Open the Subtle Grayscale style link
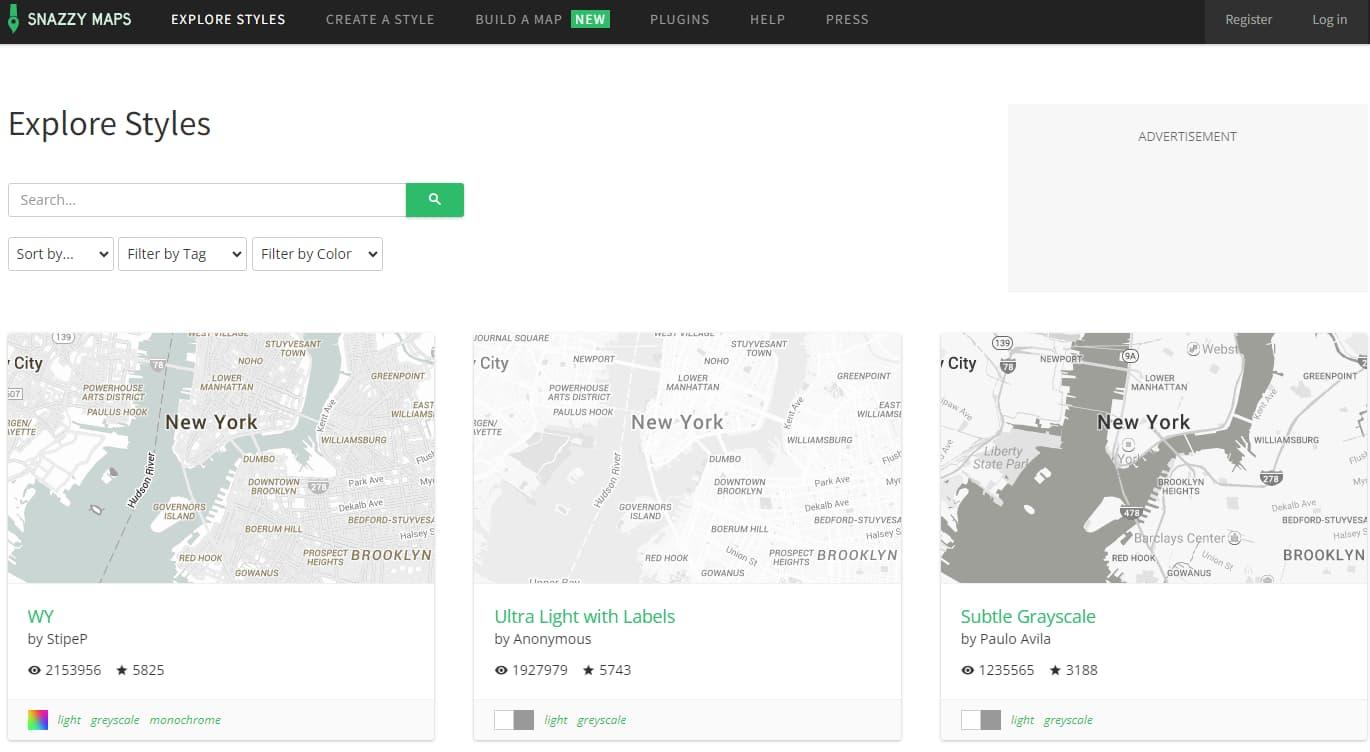 click(x=1028, y=616)
